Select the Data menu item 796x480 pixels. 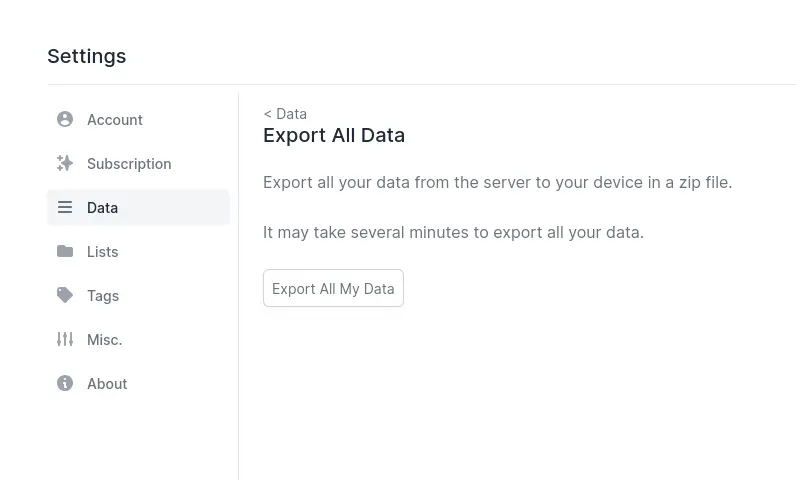[138, 207]
